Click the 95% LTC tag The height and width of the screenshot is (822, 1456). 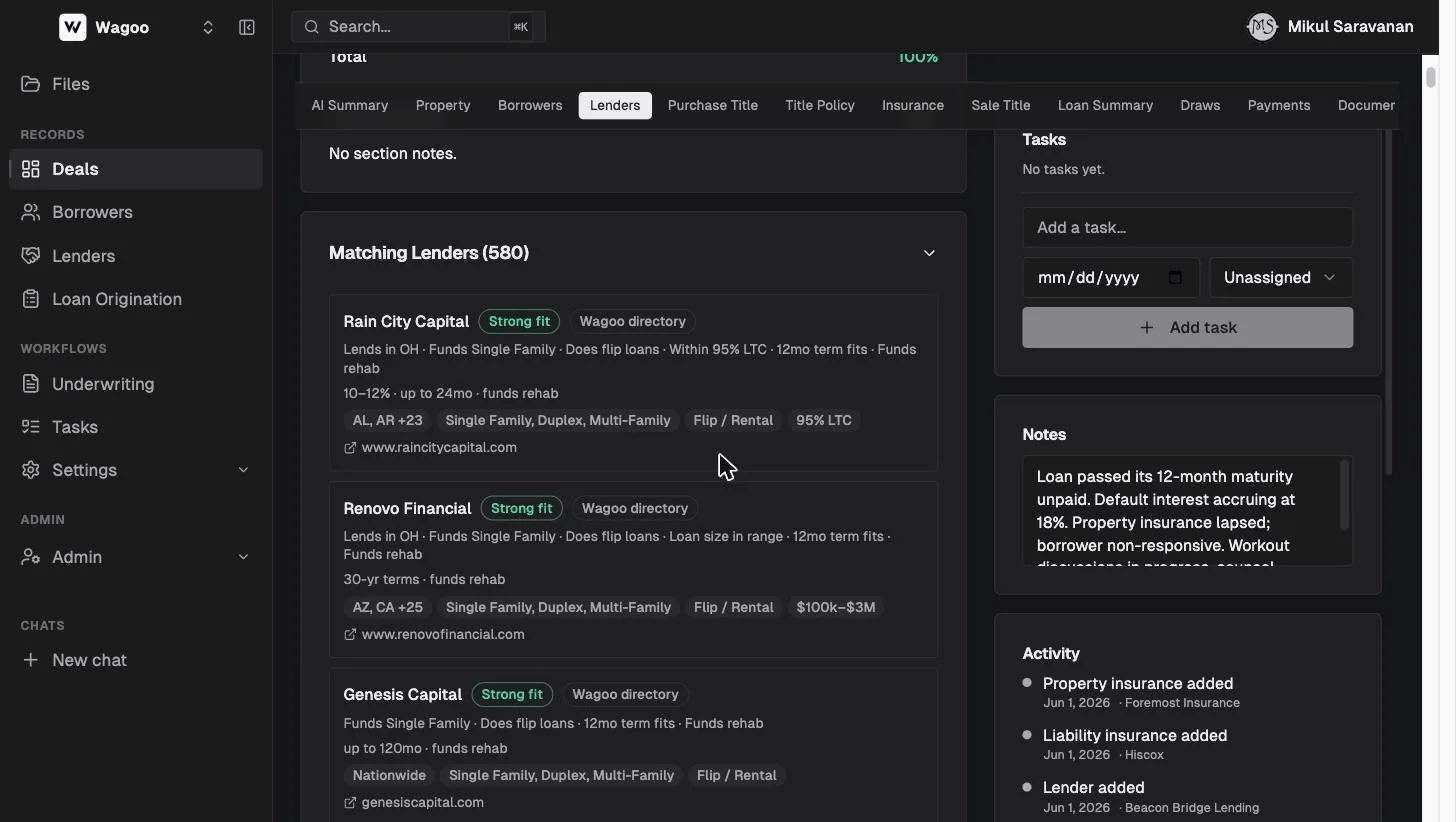point(824,421)
